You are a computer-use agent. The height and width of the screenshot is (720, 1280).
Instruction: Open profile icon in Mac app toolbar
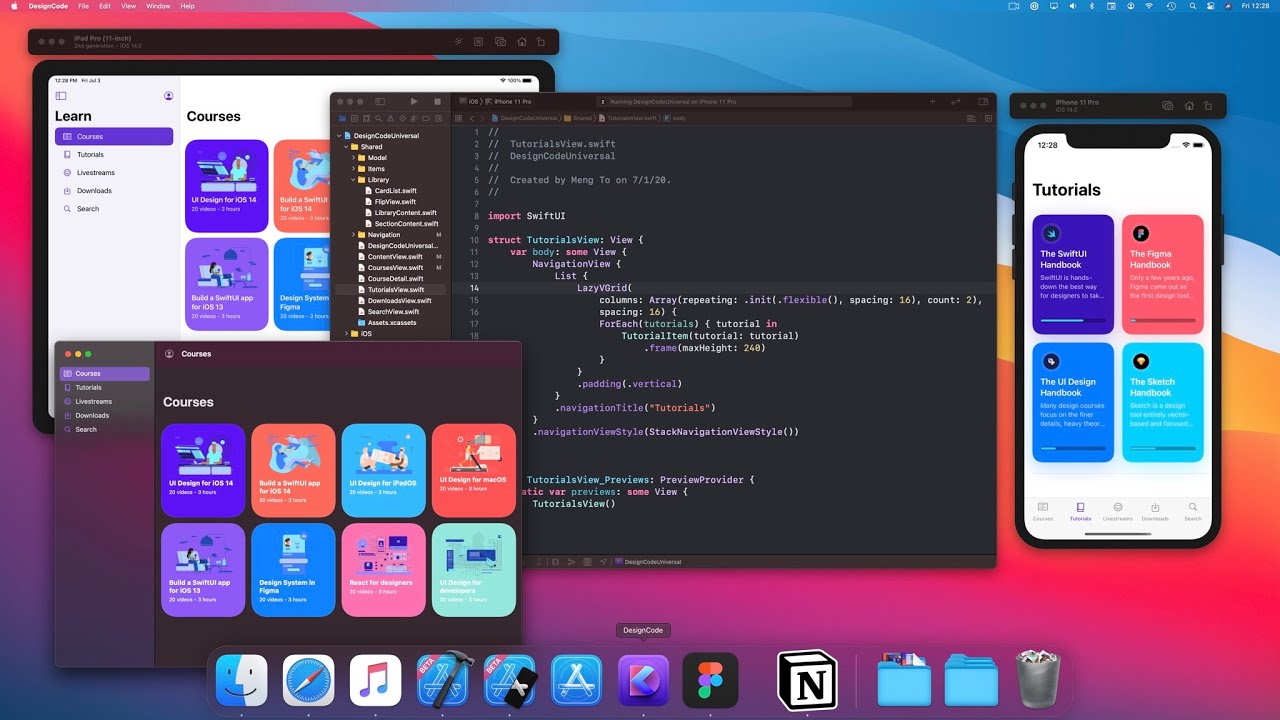coord(169,354)
